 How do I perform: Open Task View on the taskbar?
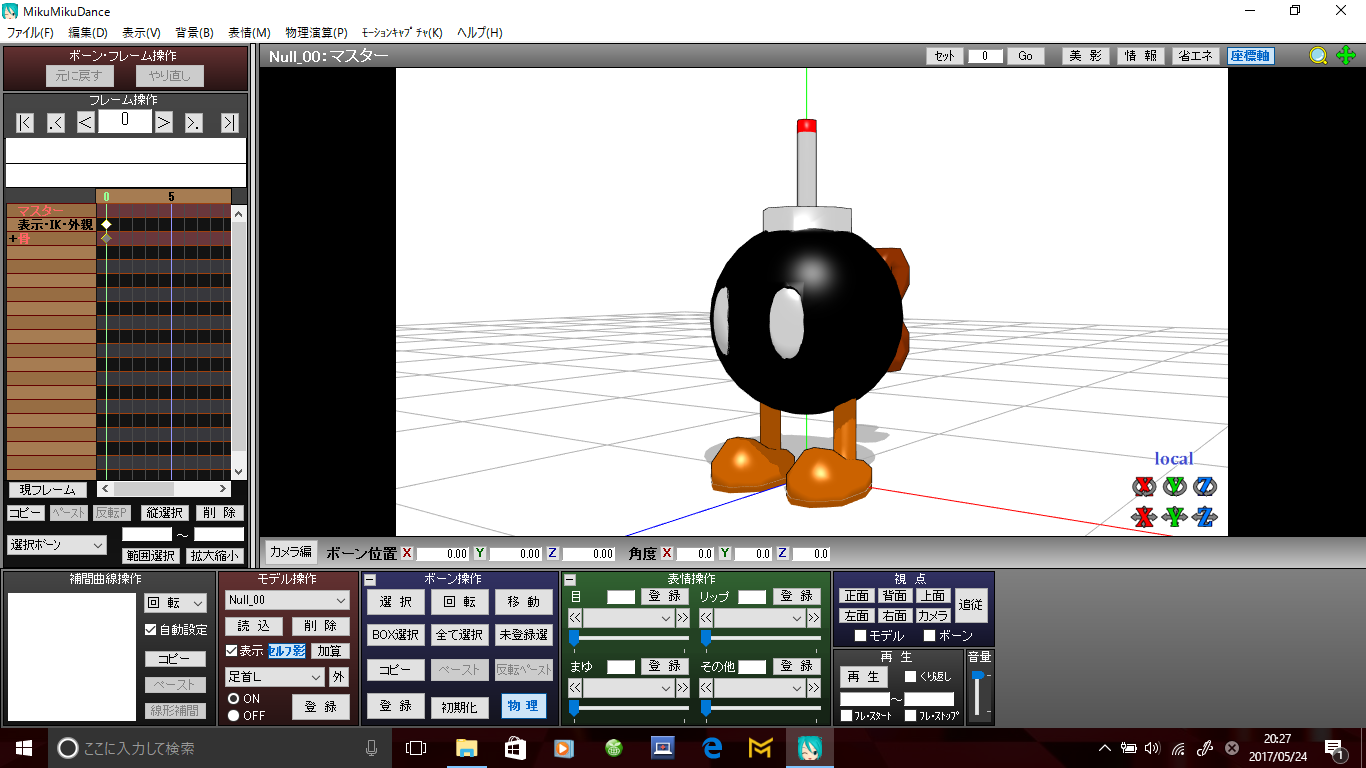(415, 748)
